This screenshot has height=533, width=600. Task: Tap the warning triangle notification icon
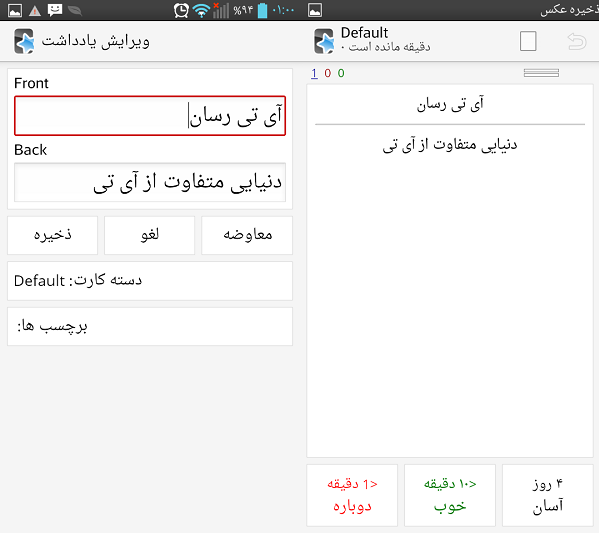(35, 11)
